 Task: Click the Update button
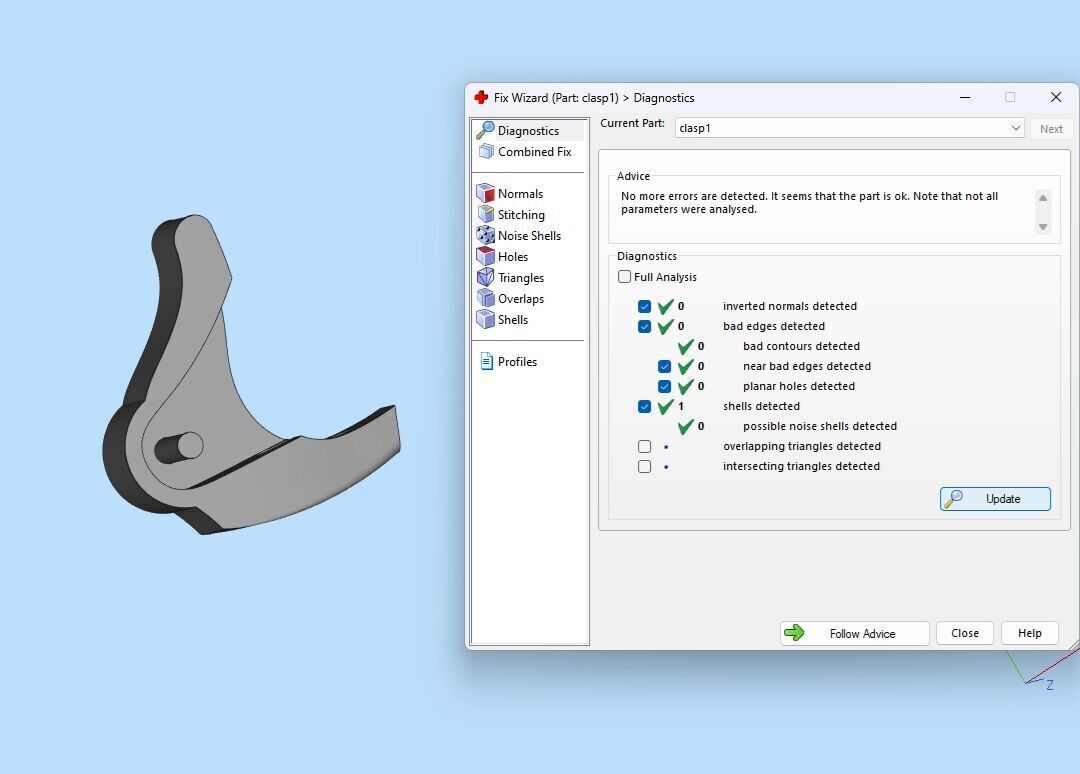(995, 499)
